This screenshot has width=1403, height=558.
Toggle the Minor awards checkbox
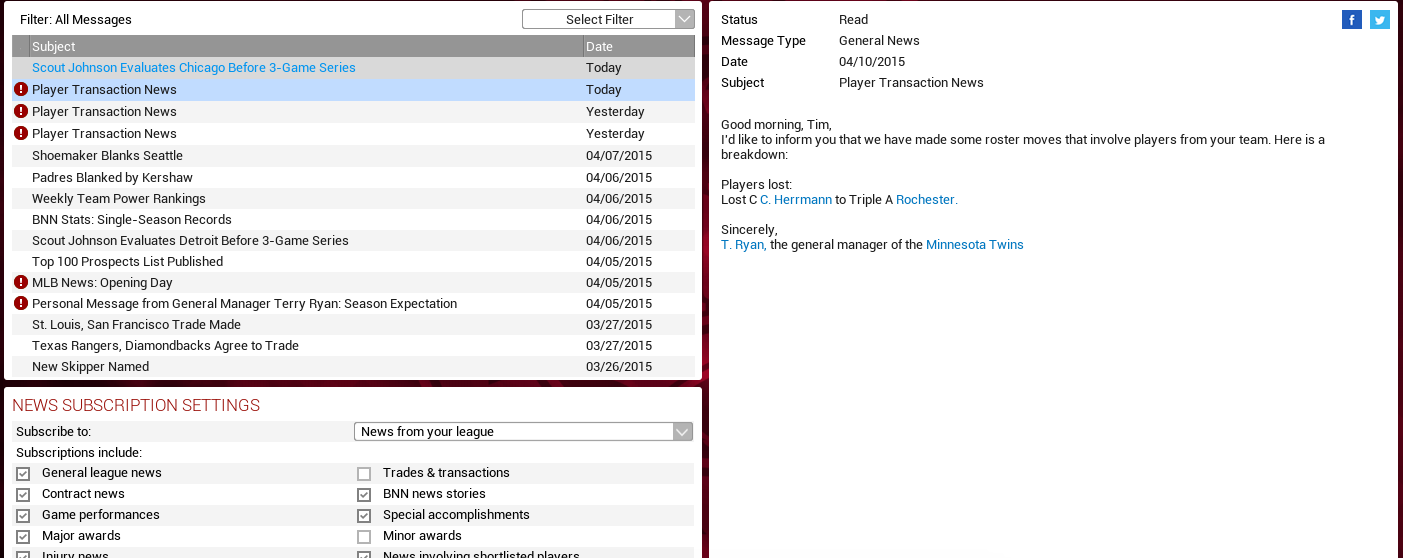(x=364, y=537)
